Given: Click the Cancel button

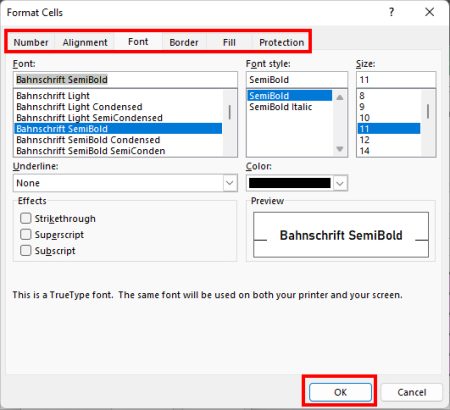Looking at the screenshot, I should pos(412,392).
